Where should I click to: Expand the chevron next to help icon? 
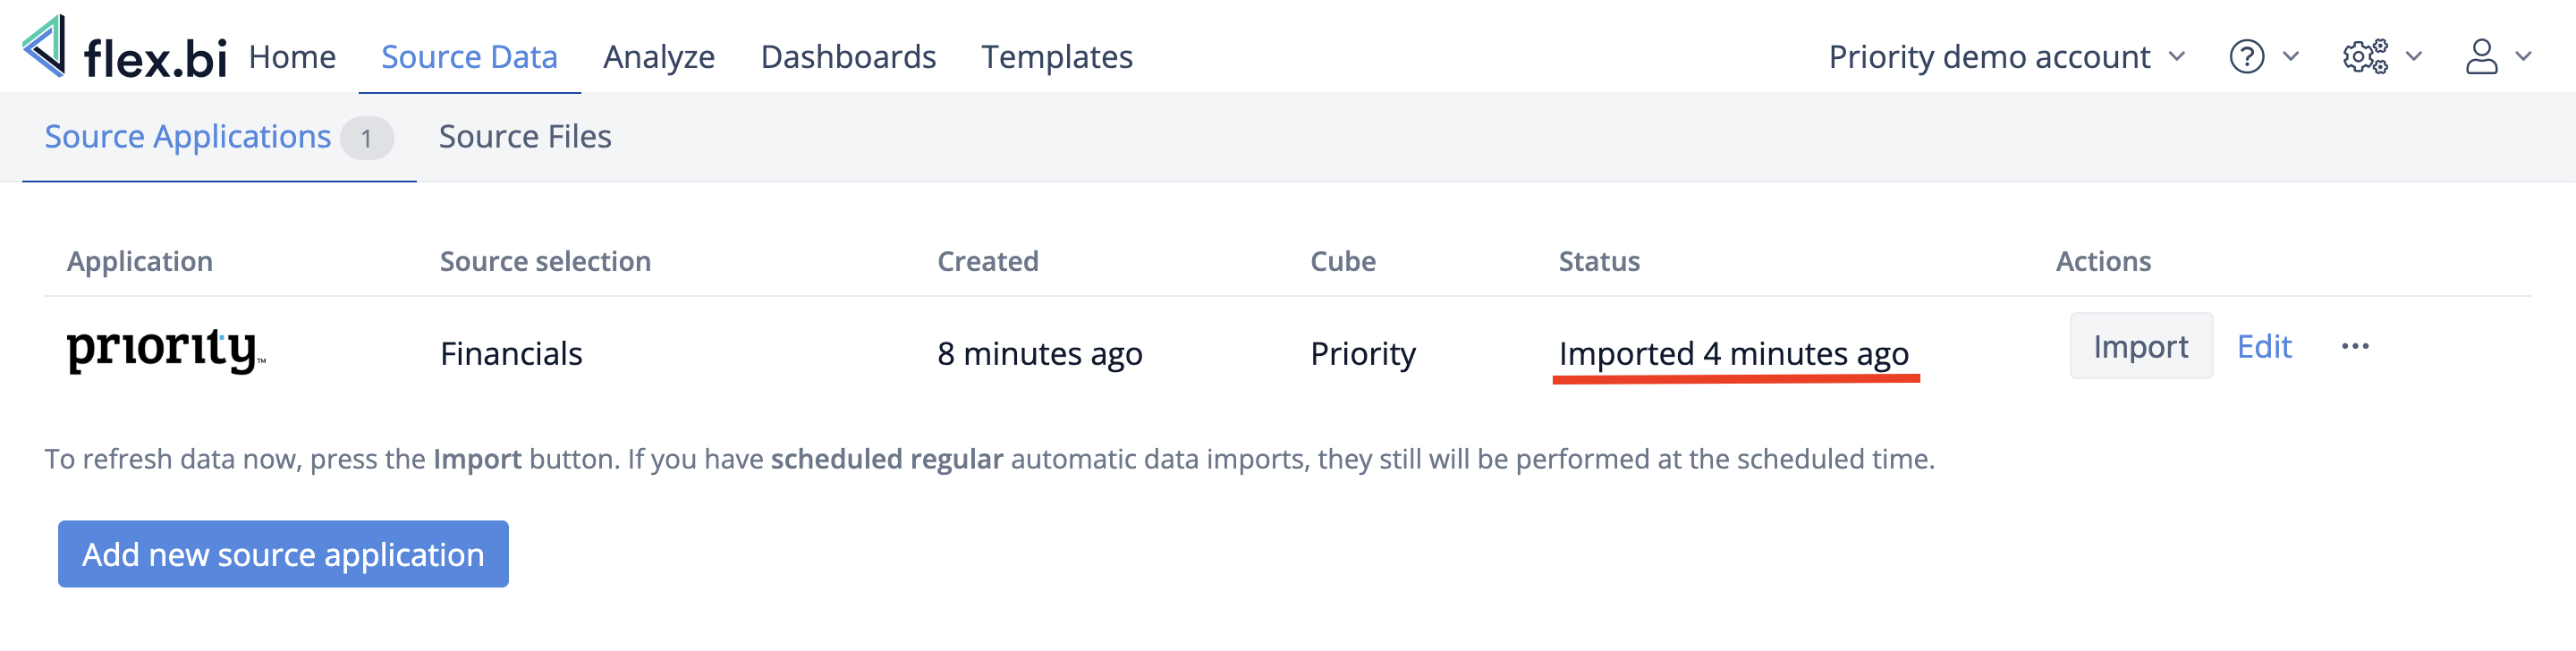click(2291, 57)
